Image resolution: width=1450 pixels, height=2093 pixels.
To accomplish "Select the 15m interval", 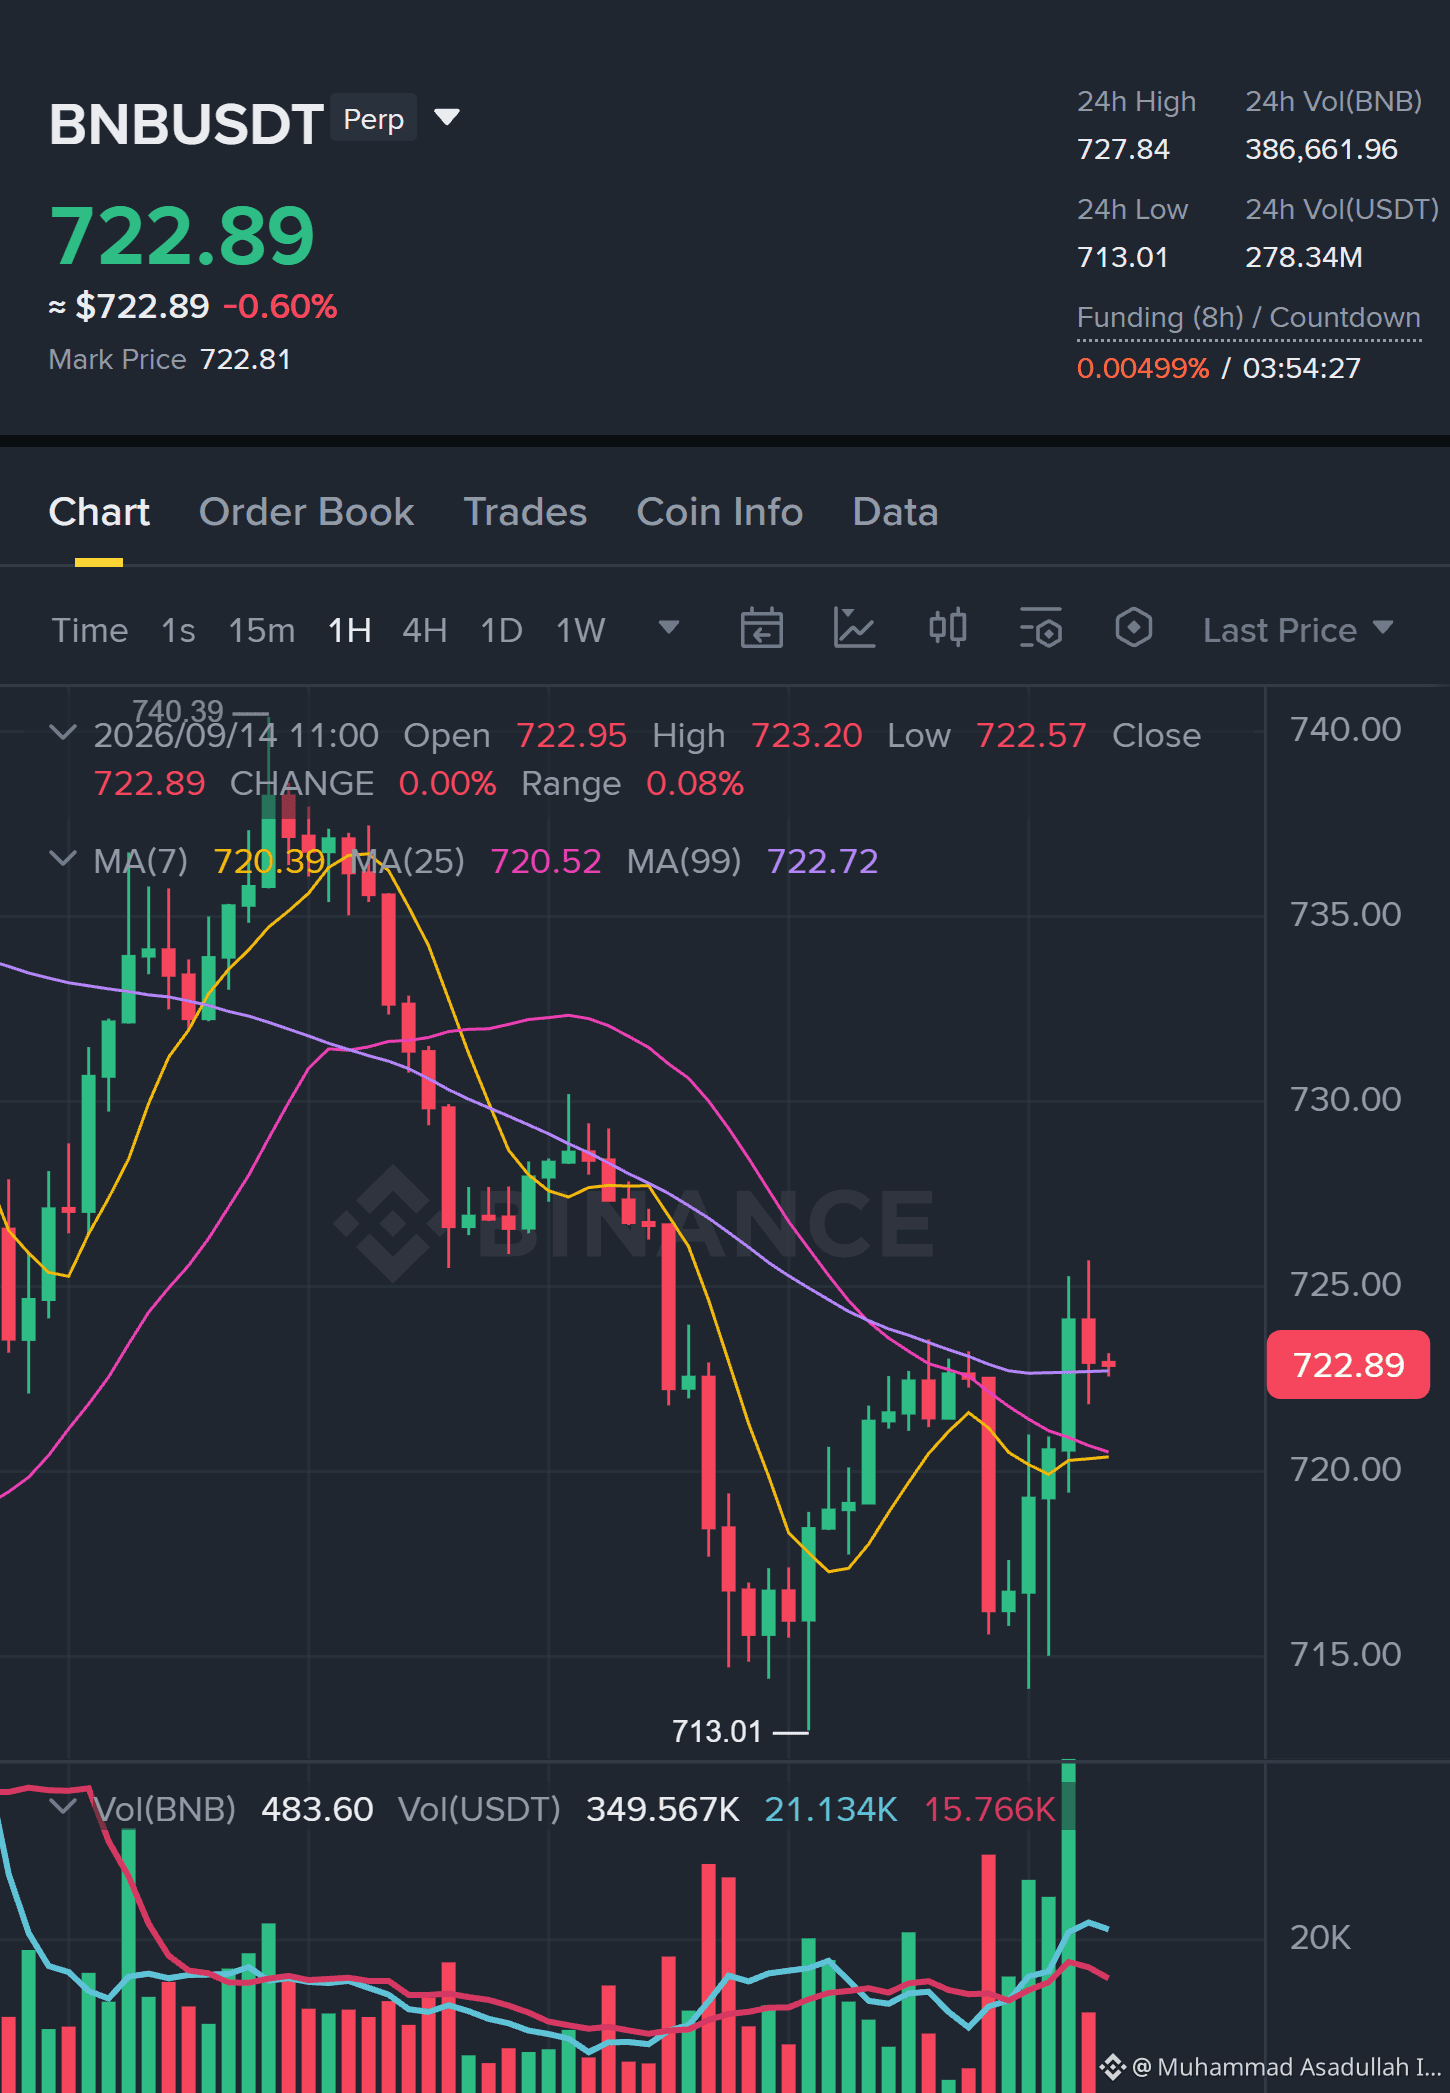I will pyautogui.click(x=262, y=630).
